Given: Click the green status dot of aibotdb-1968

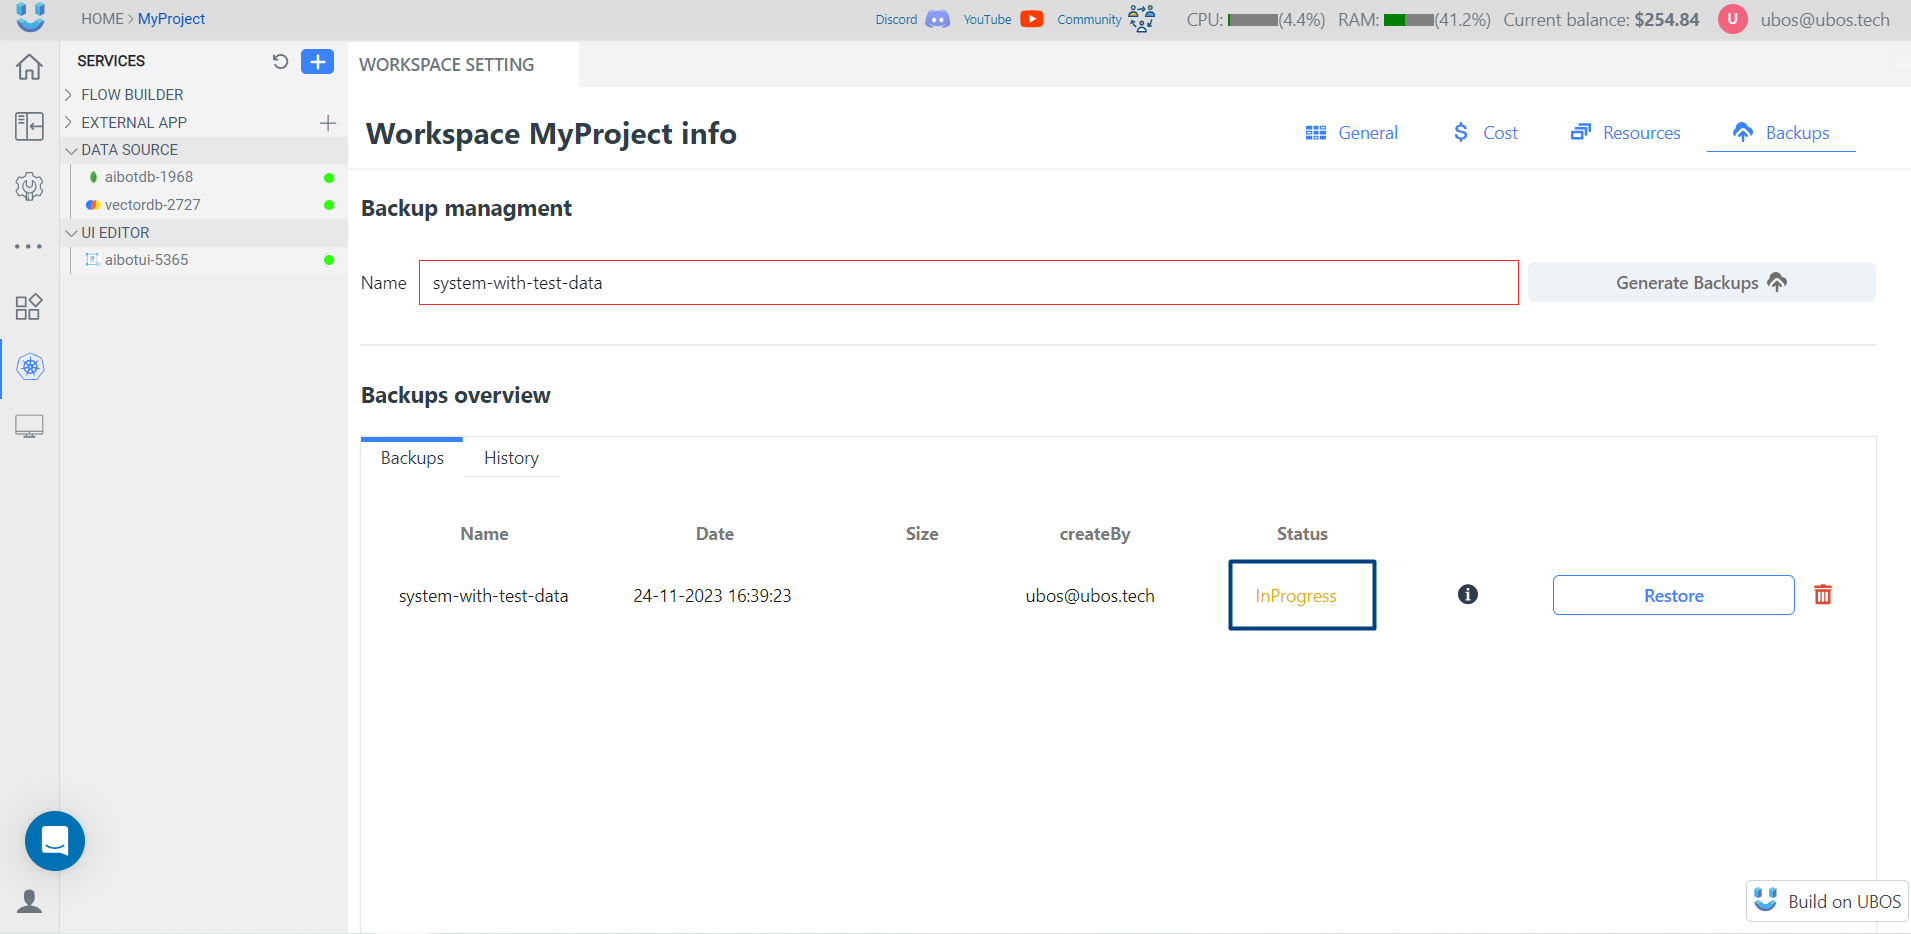Looking at the screenshot, I should 329,178.
